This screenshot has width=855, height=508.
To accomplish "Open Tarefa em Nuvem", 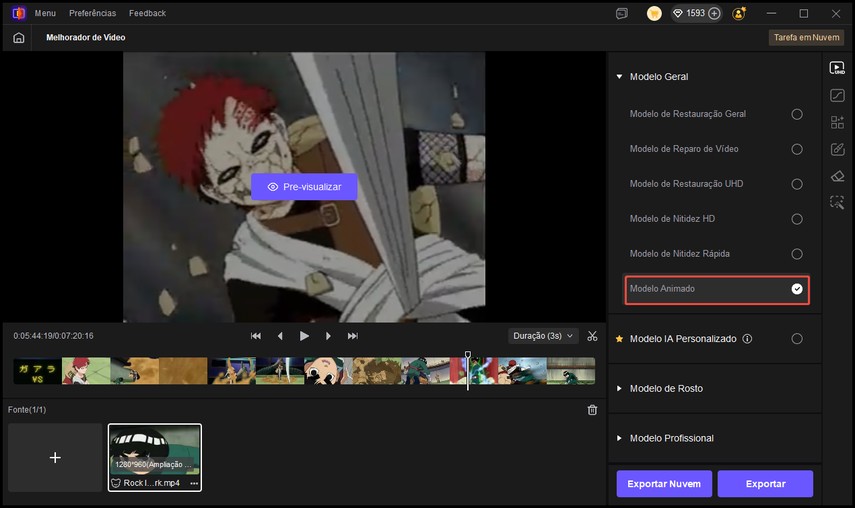I will 806,38.
